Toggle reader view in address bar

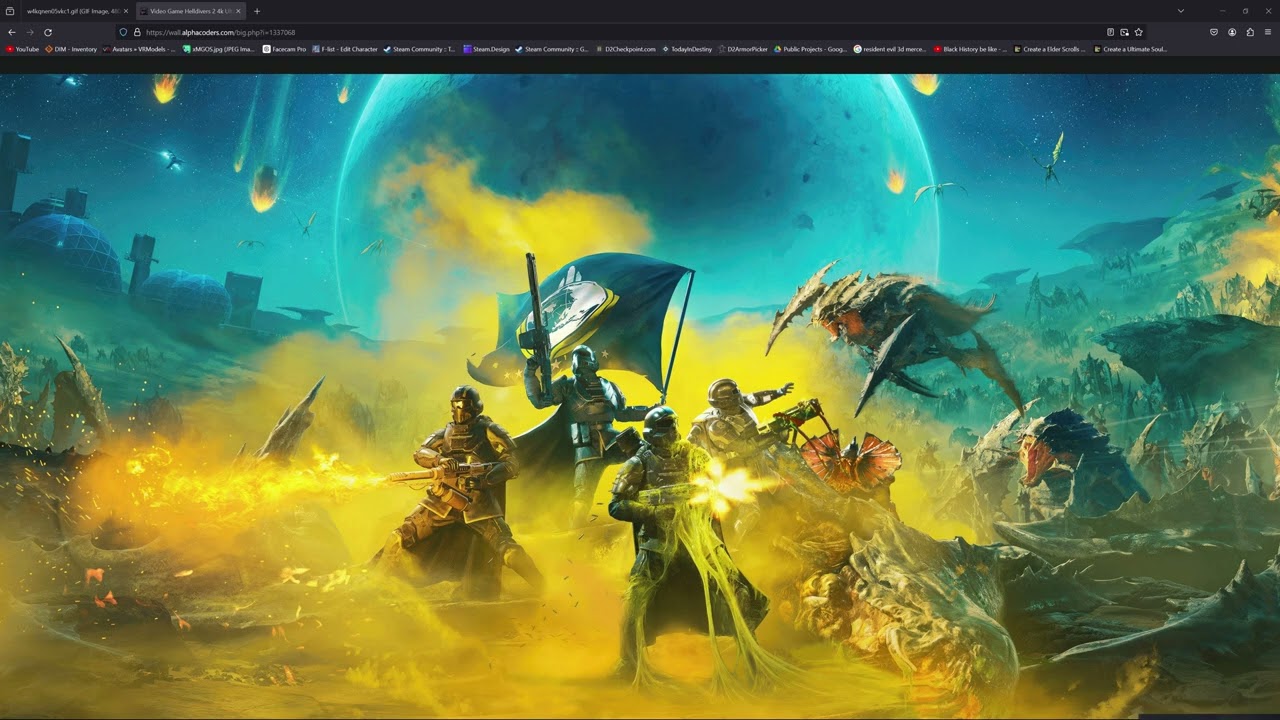click(x=1110, y=32)
